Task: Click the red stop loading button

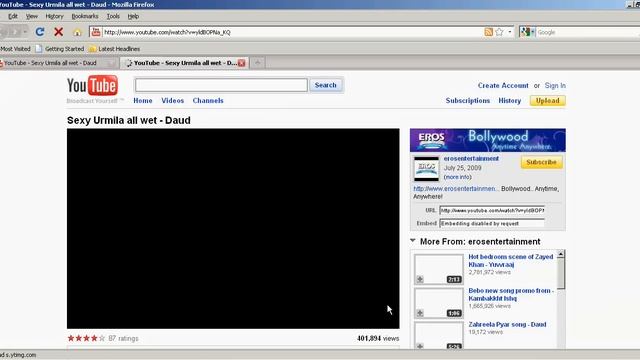Action: coord(58,32)
